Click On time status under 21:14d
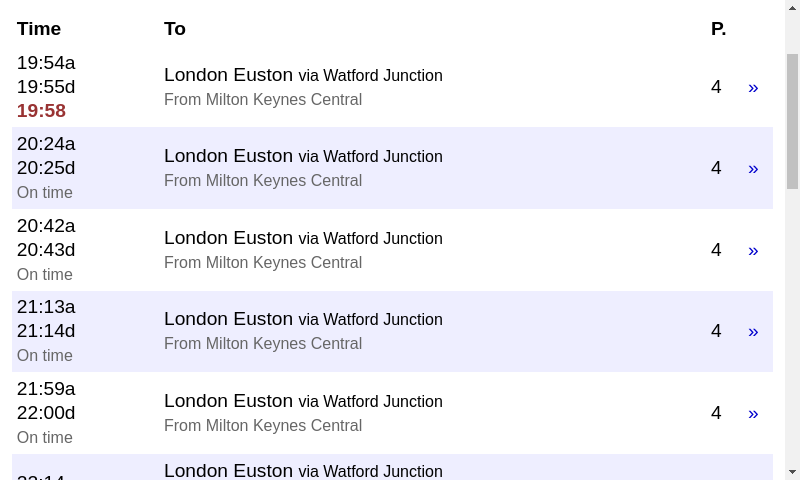This screenshot has height=480, width=800. click(45, 356)
